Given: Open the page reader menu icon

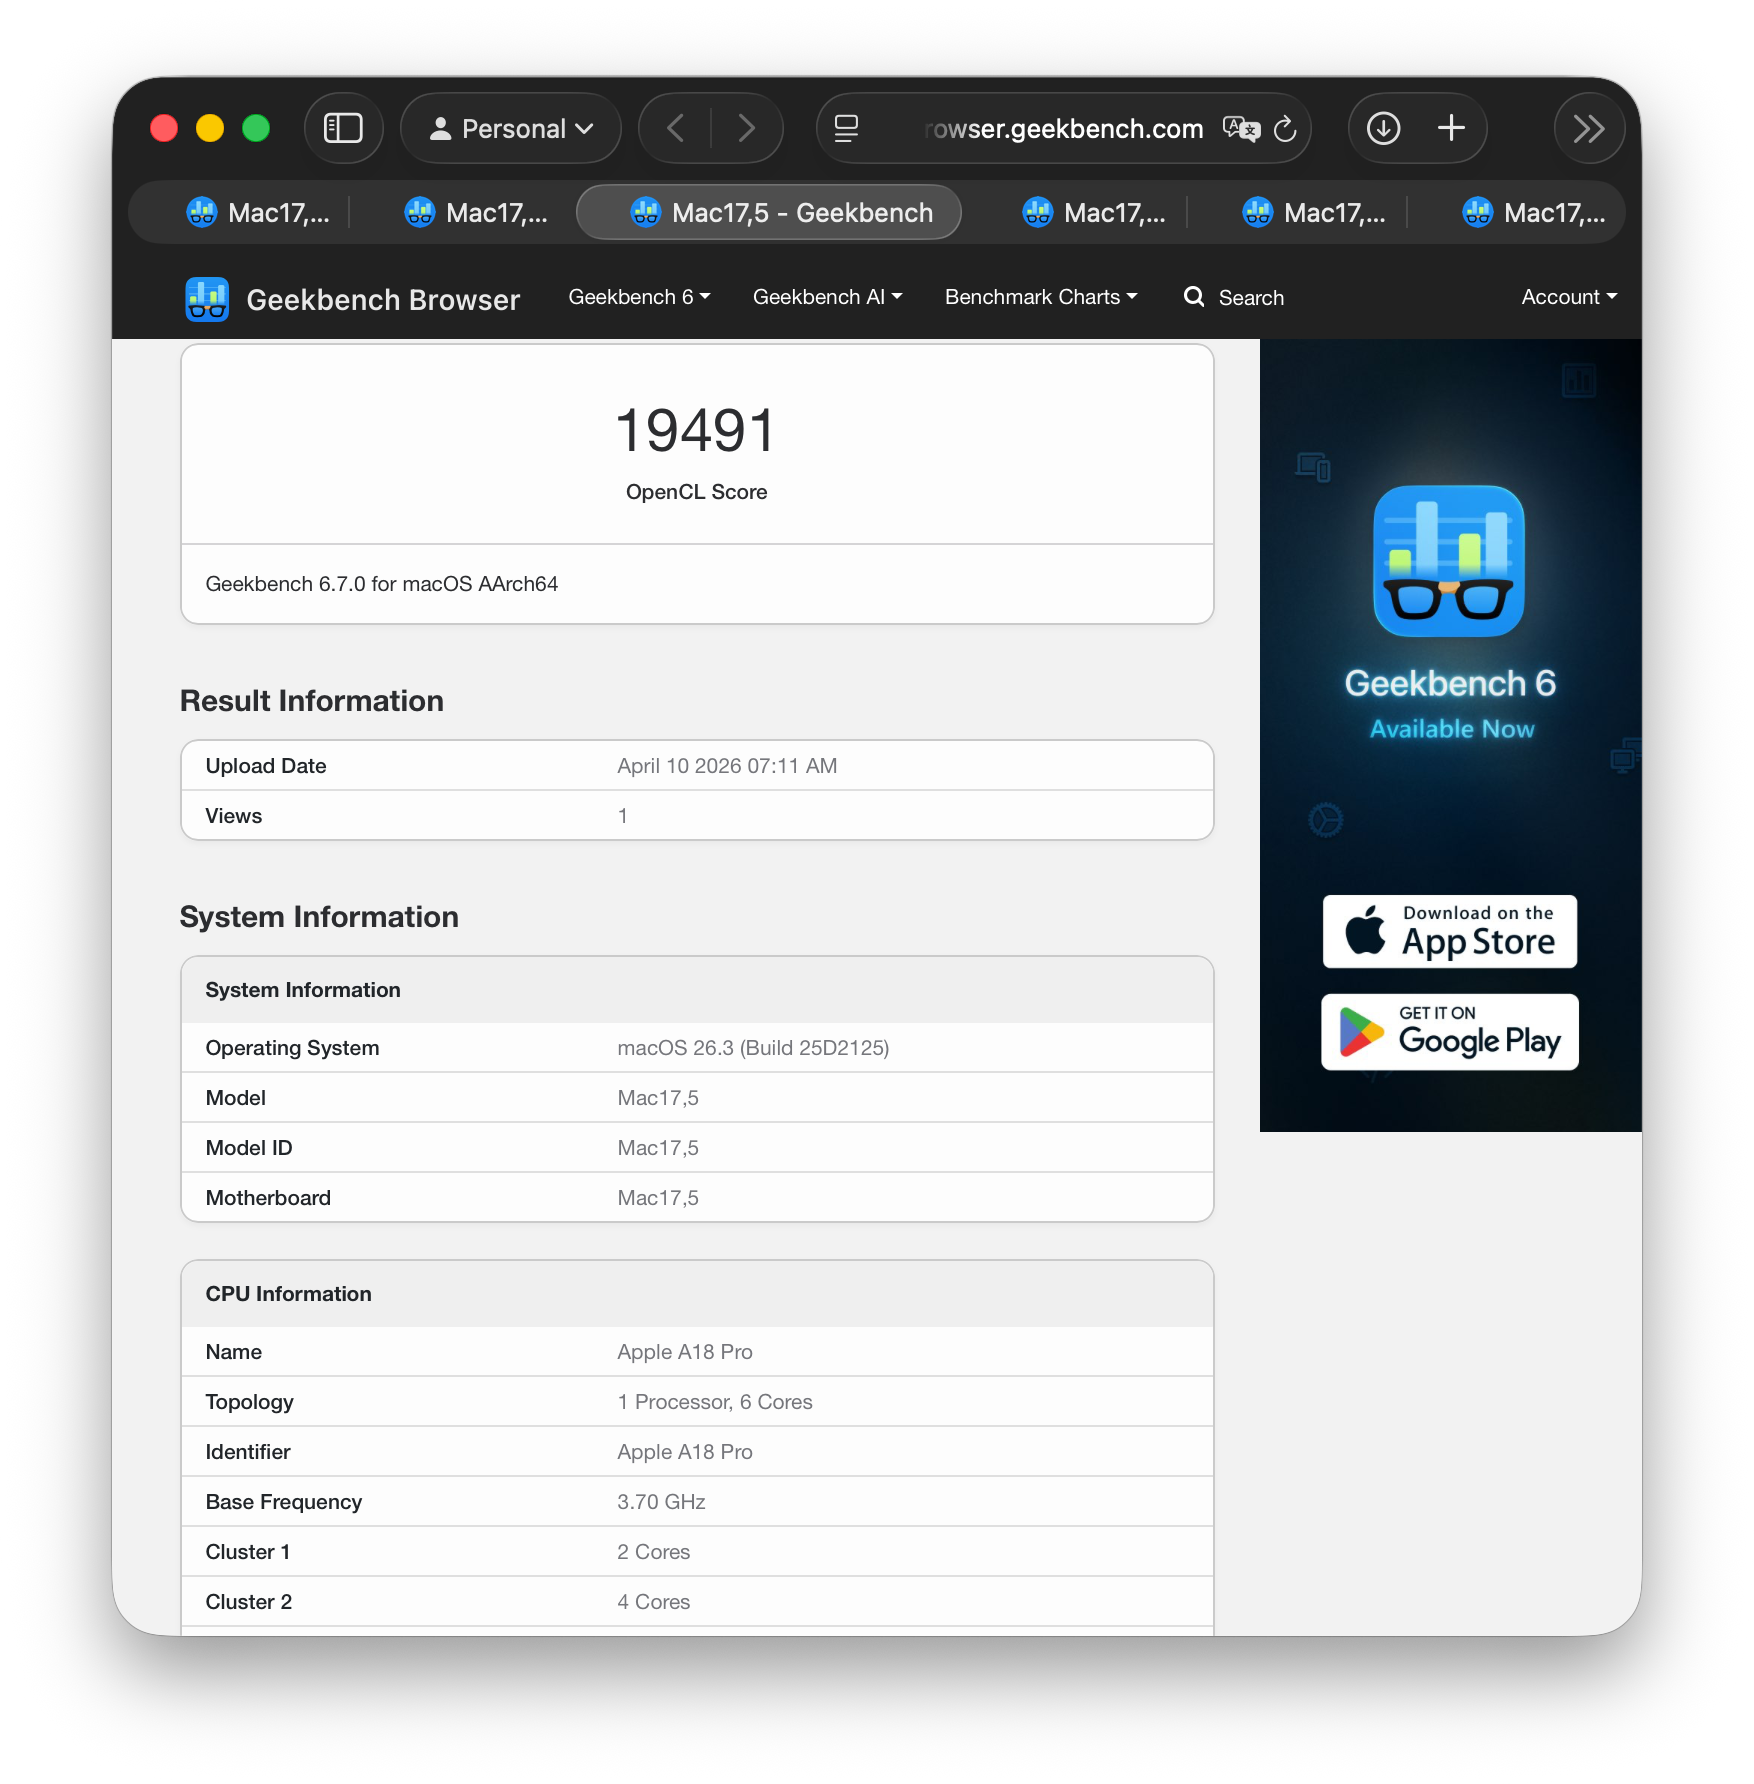Looking at the screenshot, I should tap(846, 128).
